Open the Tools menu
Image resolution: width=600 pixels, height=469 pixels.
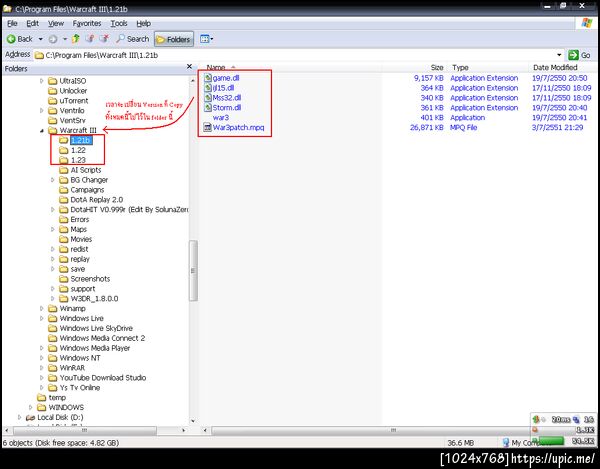pyautogui.click(x=119, y=24)
